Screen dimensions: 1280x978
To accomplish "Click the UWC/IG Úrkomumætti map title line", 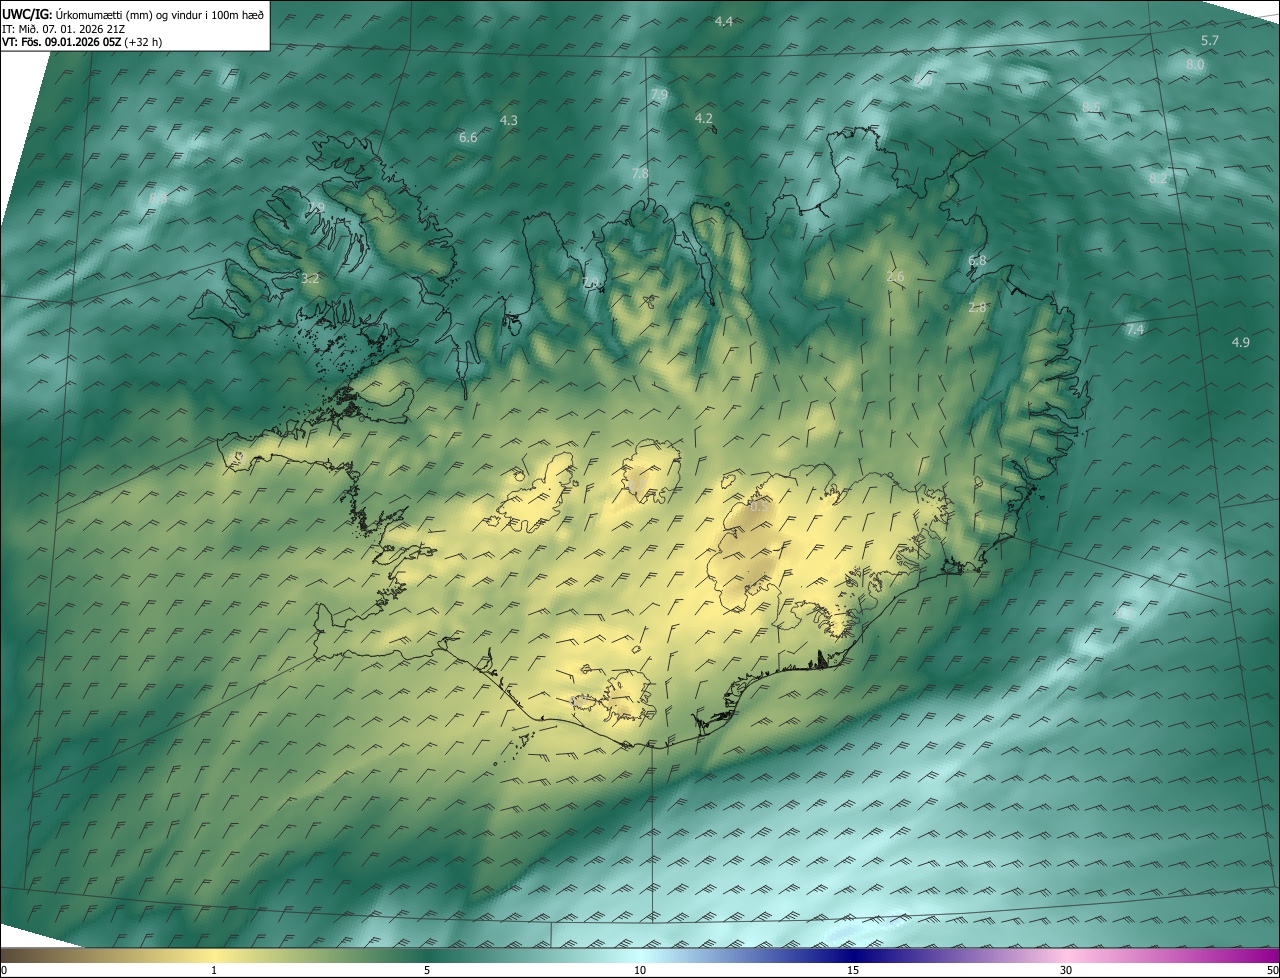I will [133, 13].
